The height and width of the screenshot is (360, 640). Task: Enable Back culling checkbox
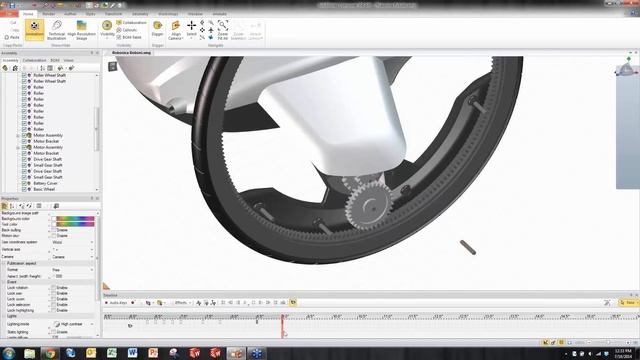[x=53, y=230]
